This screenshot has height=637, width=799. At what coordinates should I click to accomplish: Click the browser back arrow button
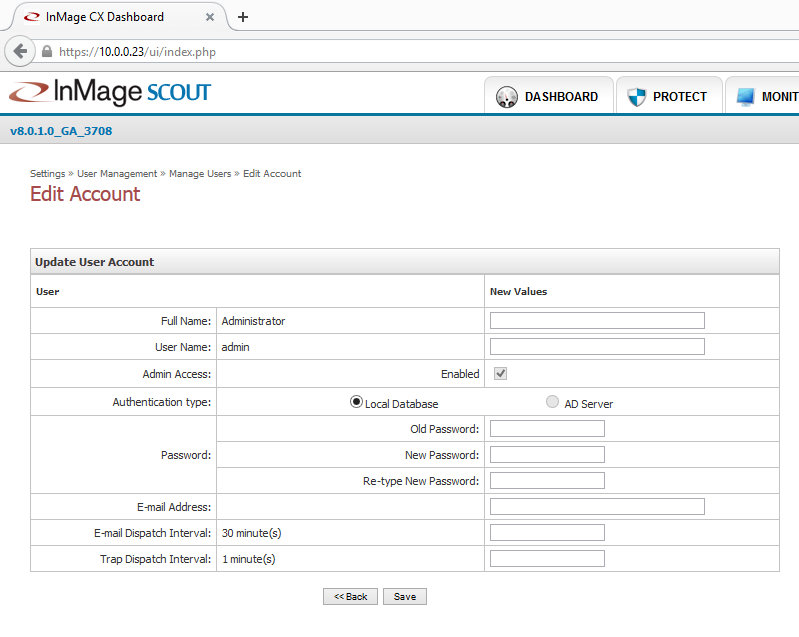pos(19,51)
